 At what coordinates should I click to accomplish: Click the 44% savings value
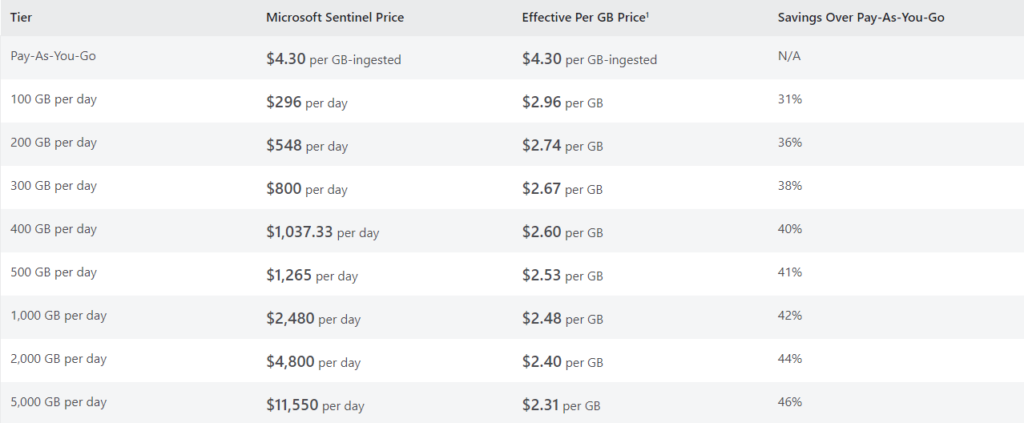point(790,358)
